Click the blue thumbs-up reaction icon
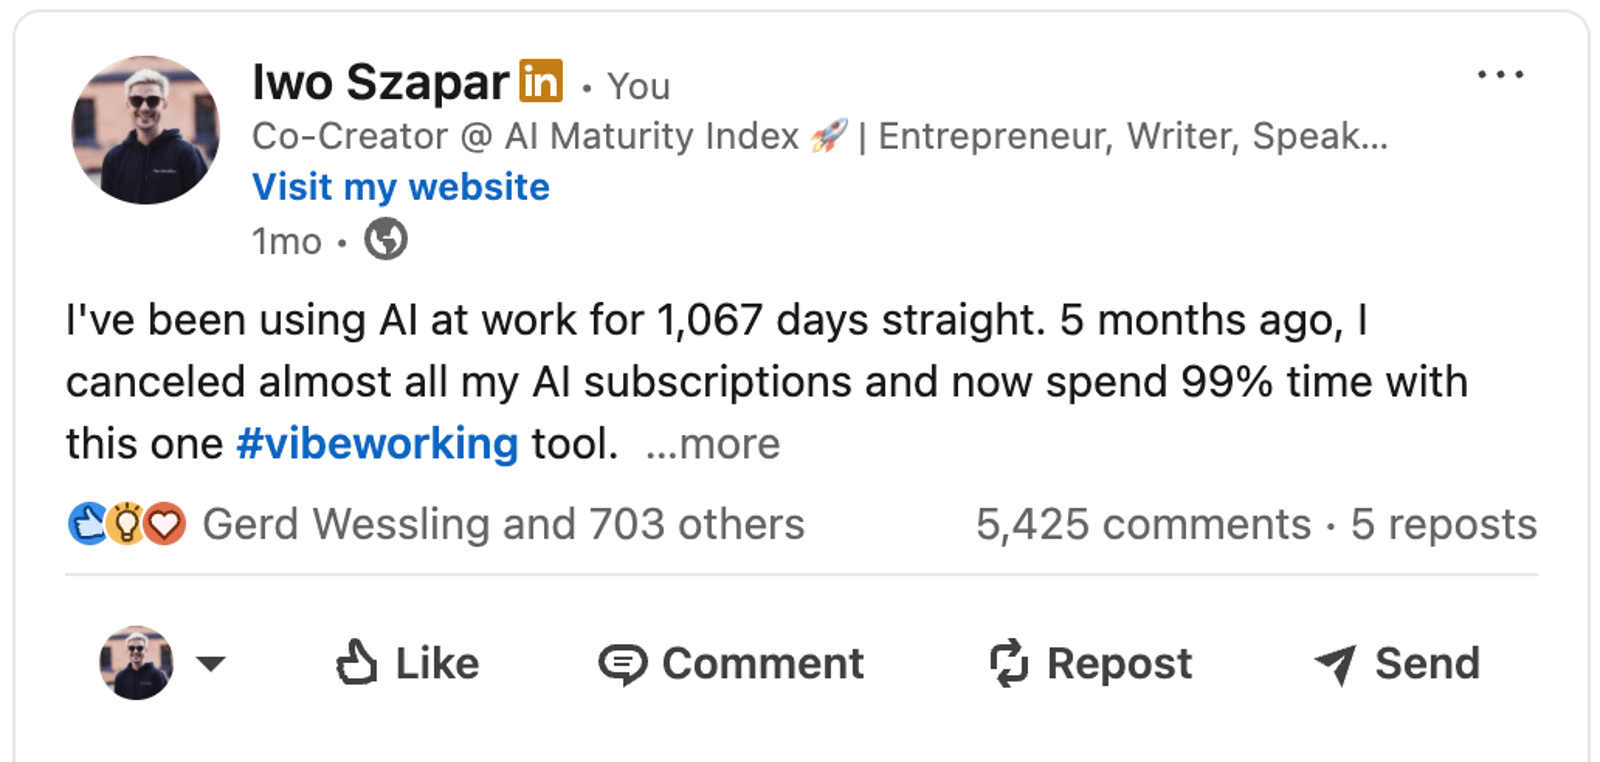Viewport: 1600px width, 762px height. [x=87, y=524]
